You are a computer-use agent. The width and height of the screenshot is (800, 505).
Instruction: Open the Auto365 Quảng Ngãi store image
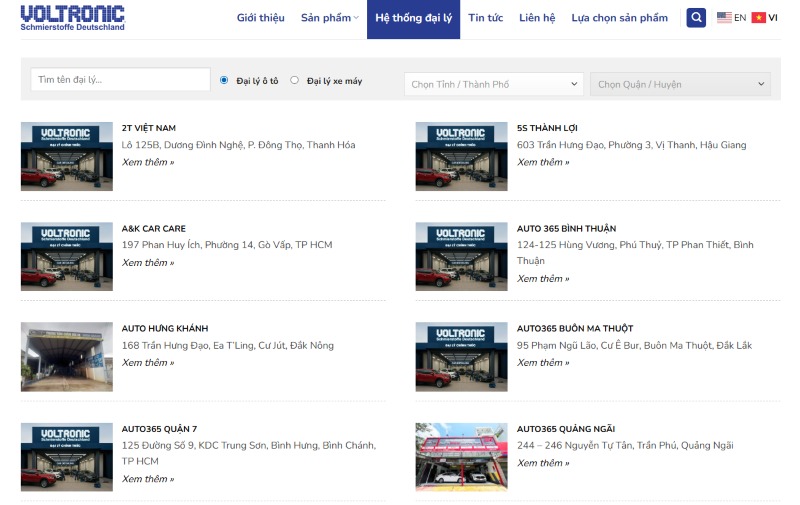461,457
